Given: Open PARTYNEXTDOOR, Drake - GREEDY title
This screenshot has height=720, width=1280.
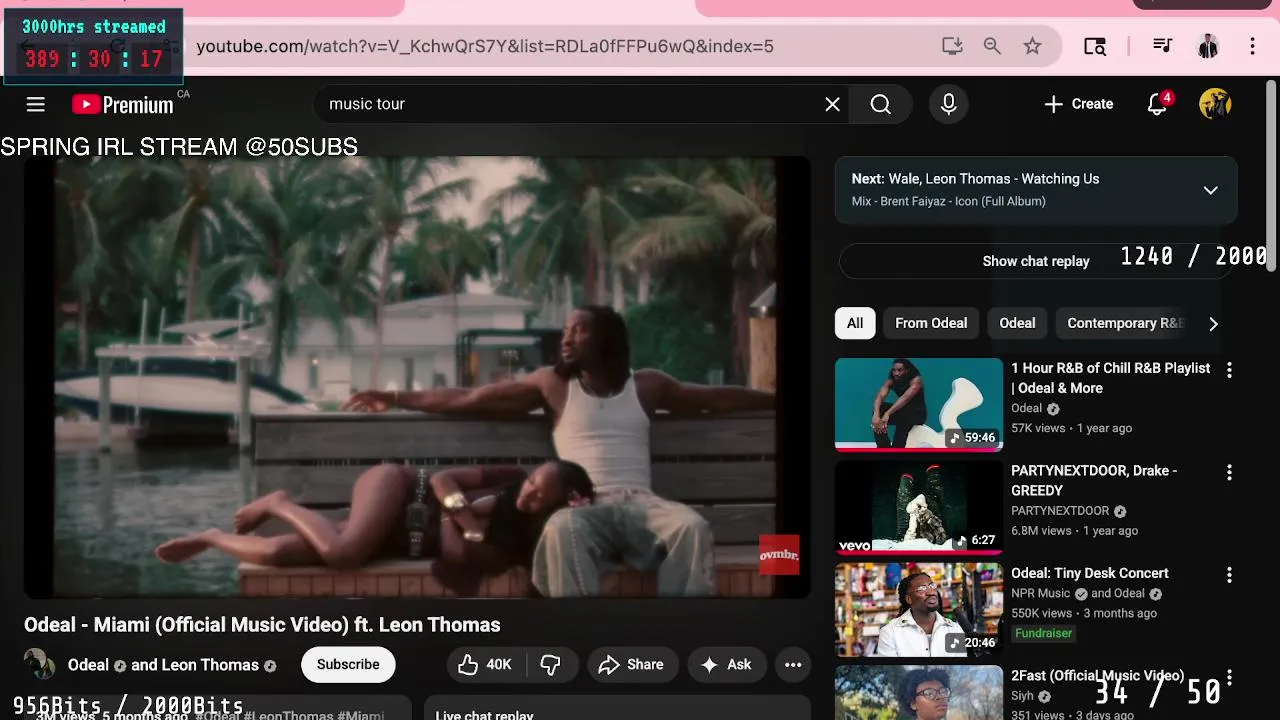Looking at the screenshot, I should tap(1094, 480).
